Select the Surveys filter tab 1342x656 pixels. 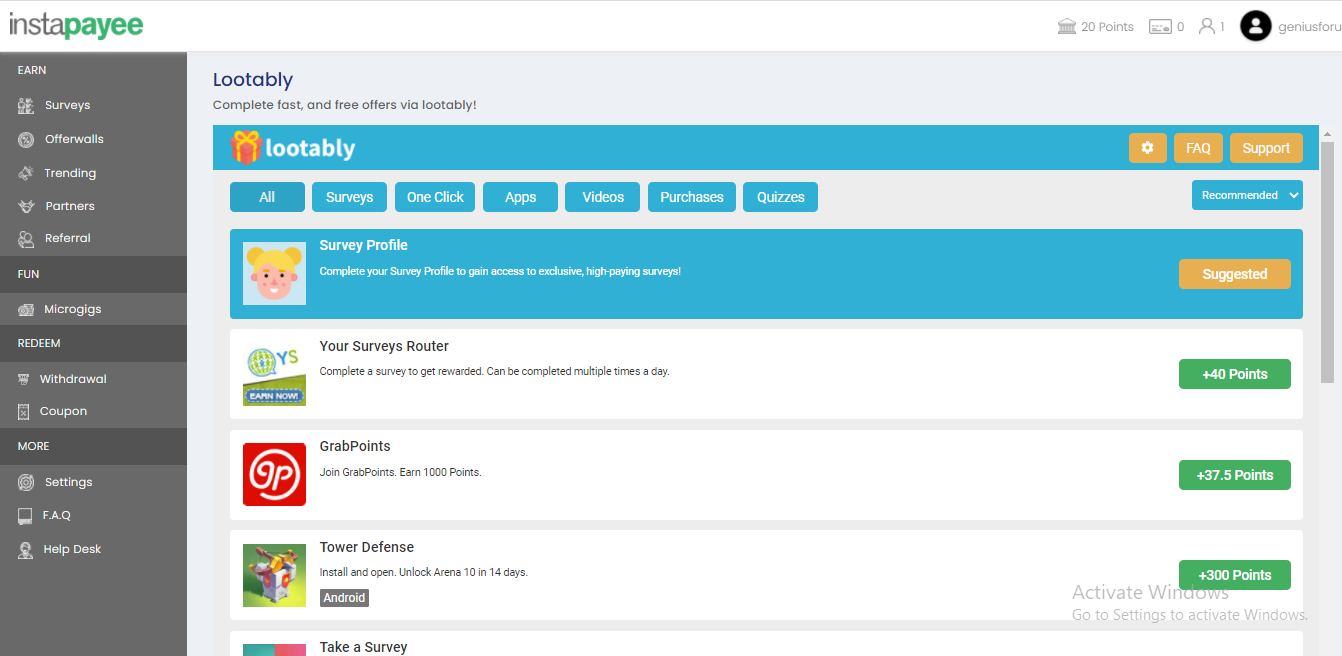(349, 197)
